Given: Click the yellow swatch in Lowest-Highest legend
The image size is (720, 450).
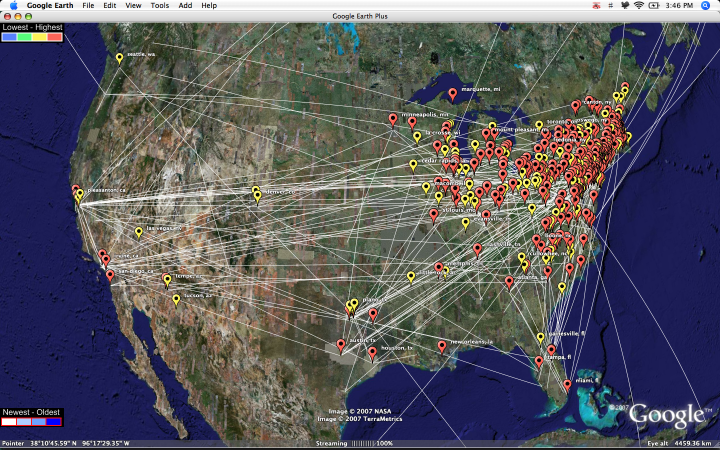Looking at the screenshot, I should (39, 37).
